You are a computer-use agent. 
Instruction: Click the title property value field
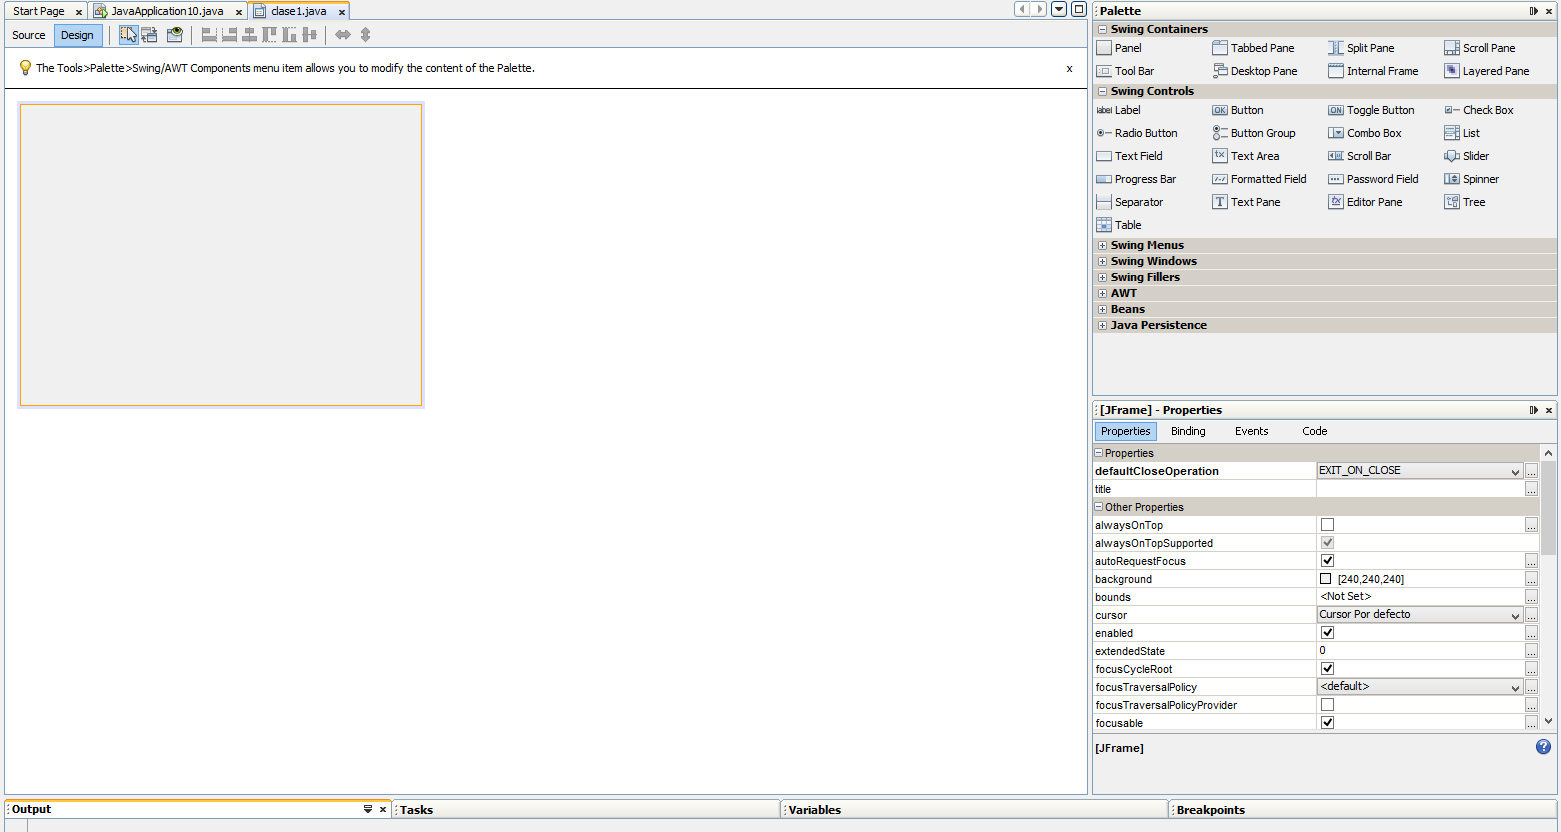point(1420,489)
